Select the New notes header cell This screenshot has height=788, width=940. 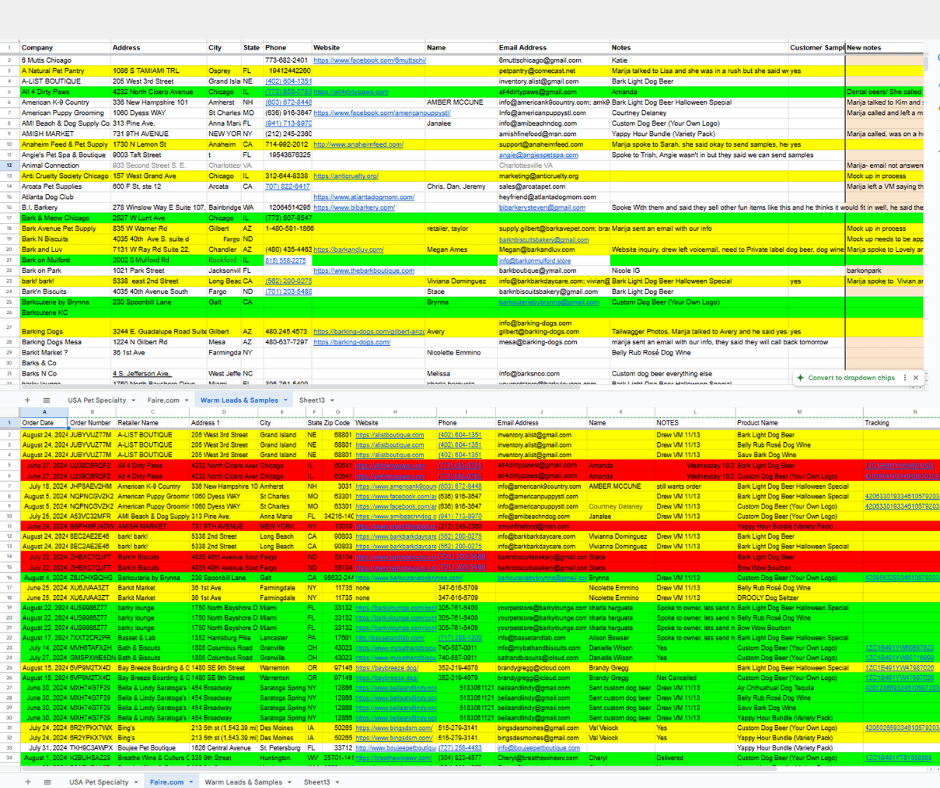click(x=884, y=47)
